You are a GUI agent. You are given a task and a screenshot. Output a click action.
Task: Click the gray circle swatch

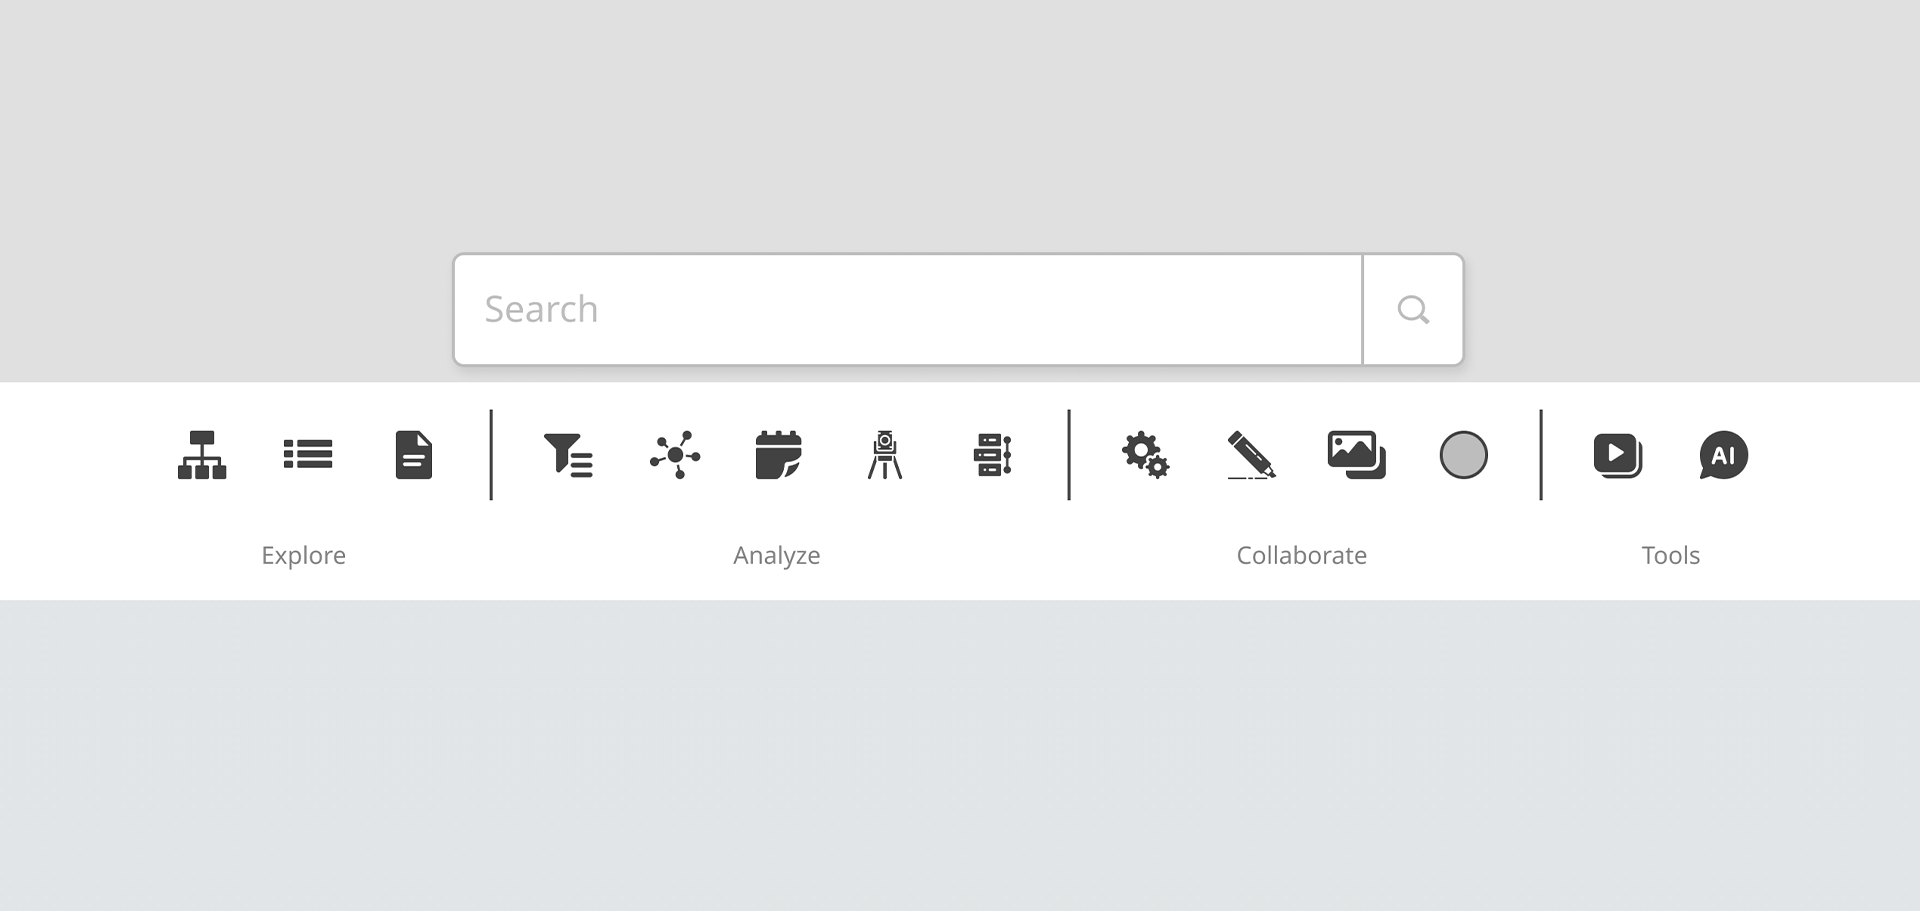pos(1464,455)
